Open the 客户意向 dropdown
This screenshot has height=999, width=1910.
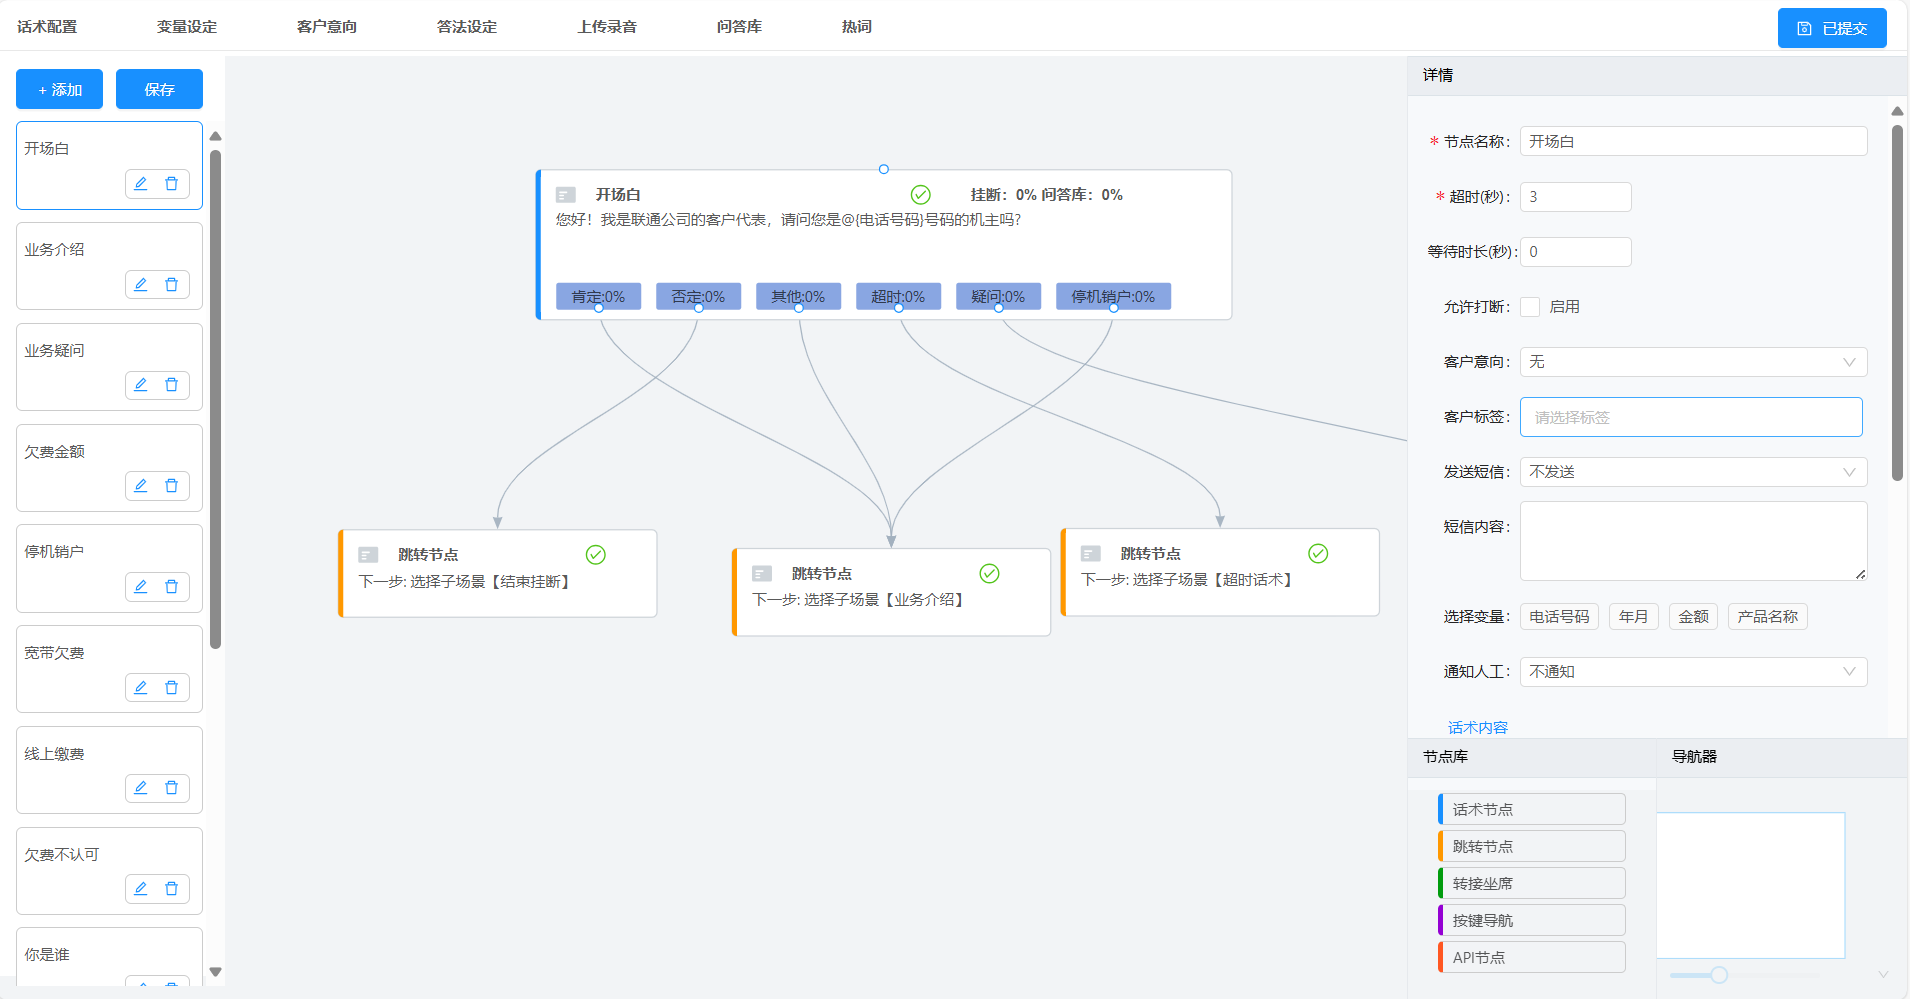[x=1692, y=362]
